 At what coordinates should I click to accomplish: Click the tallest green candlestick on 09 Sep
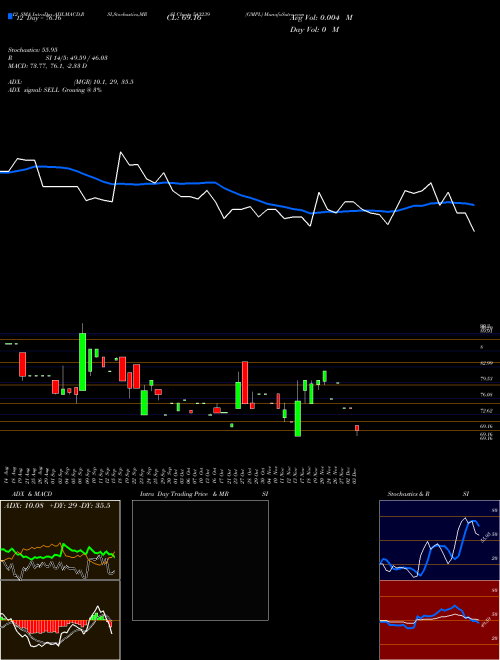(82, 362)
